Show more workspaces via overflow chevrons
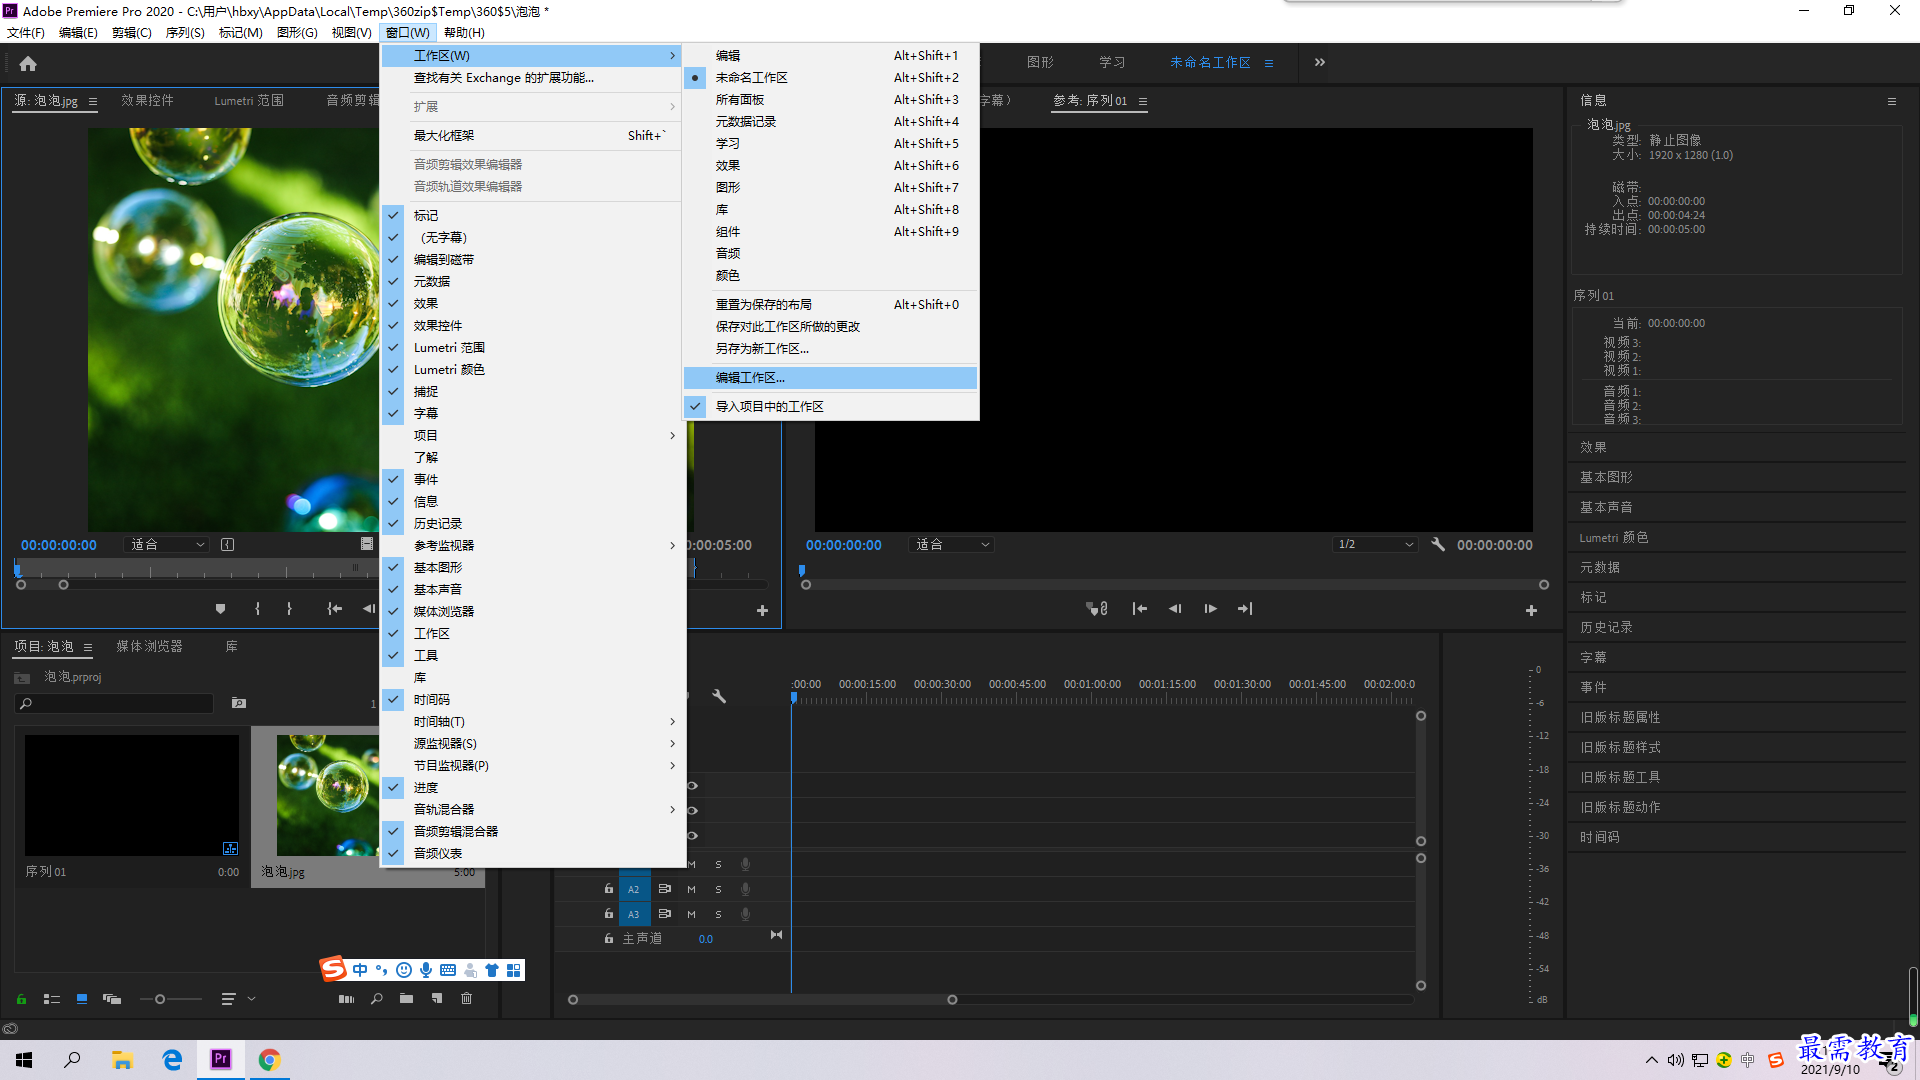 coord(1320,62)
